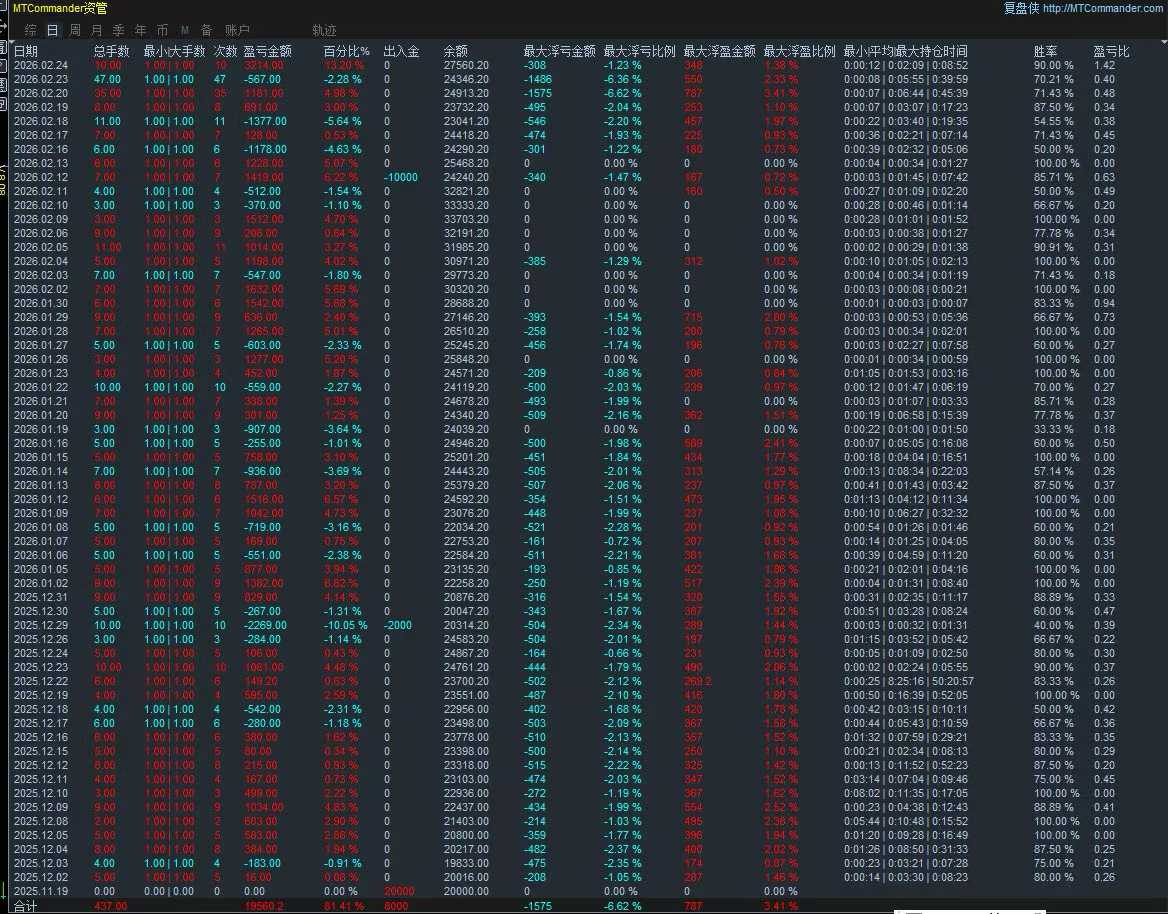Sort by the 最小|大手数 column header
1168x914 pixels.
click(174, 51)
